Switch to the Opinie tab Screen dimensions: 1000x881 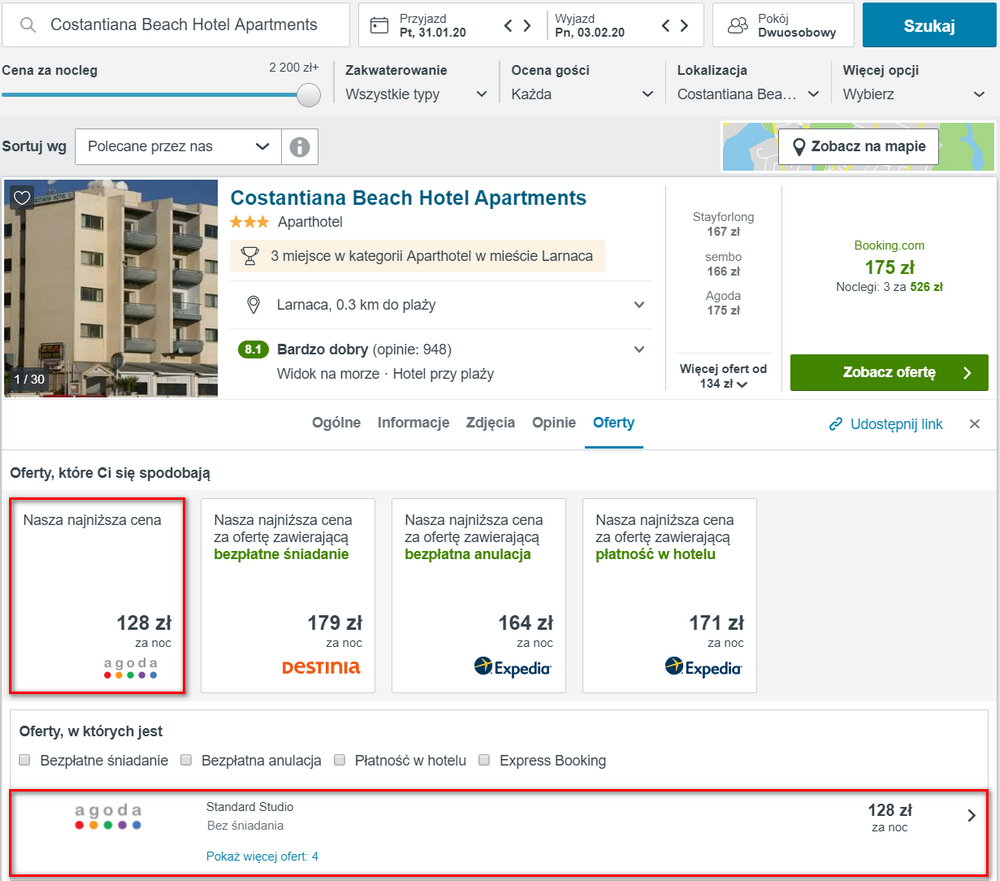point(553,423)
